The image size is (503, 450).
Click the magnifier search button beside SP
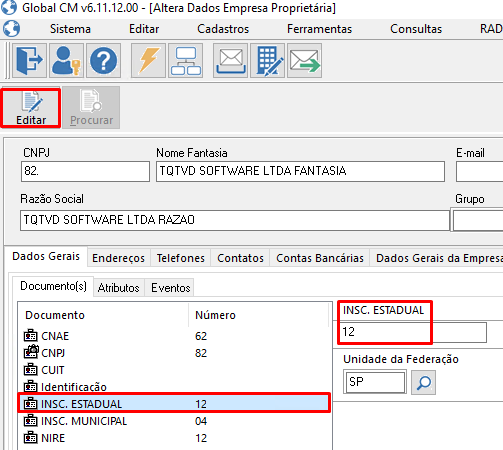pyautogui.click(x=423, y=382)
